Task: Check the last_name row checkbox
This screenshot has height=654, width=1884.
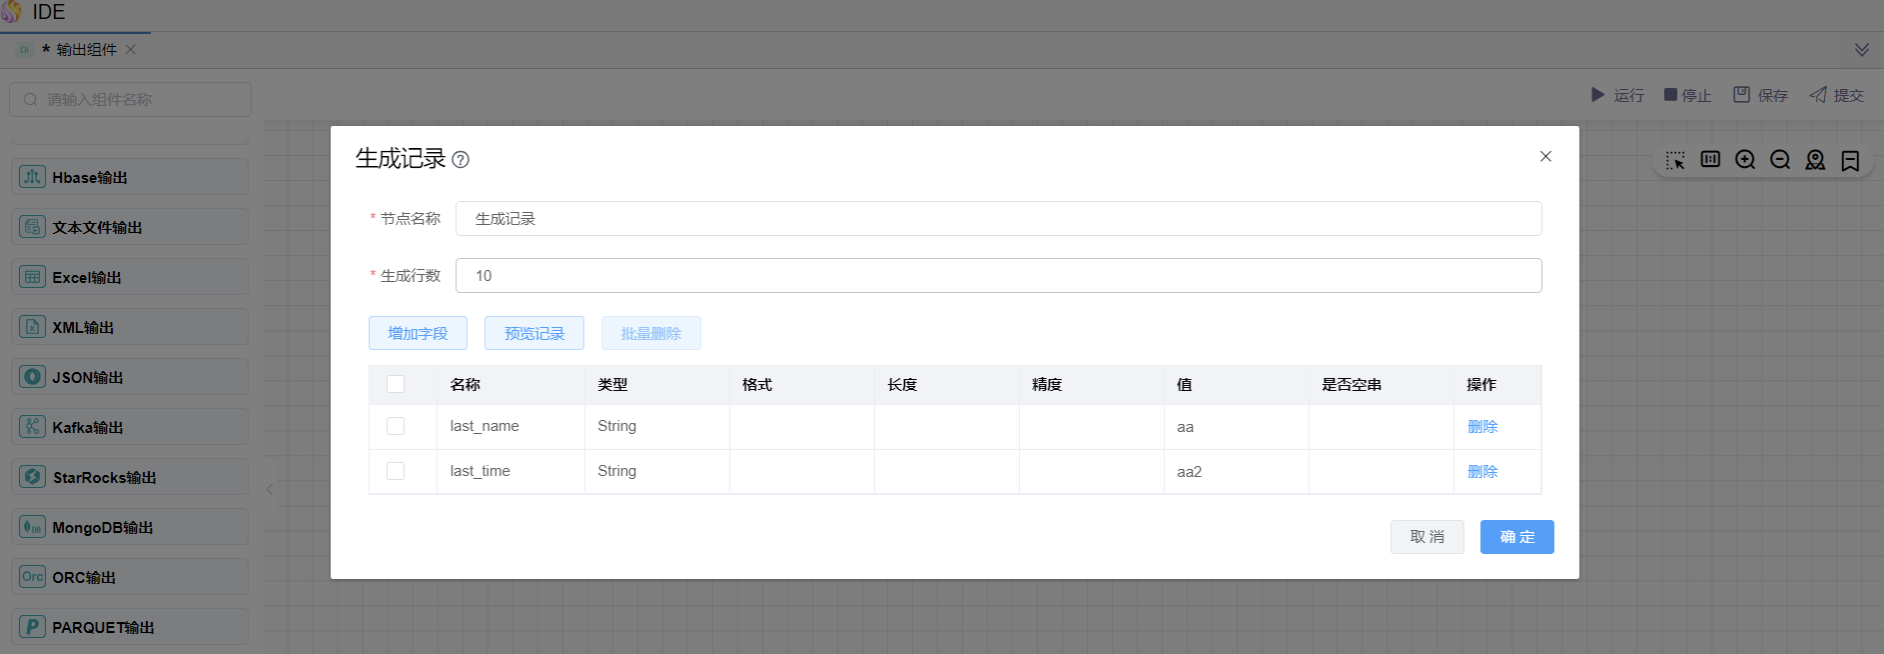Action: [x=396, y=426]
